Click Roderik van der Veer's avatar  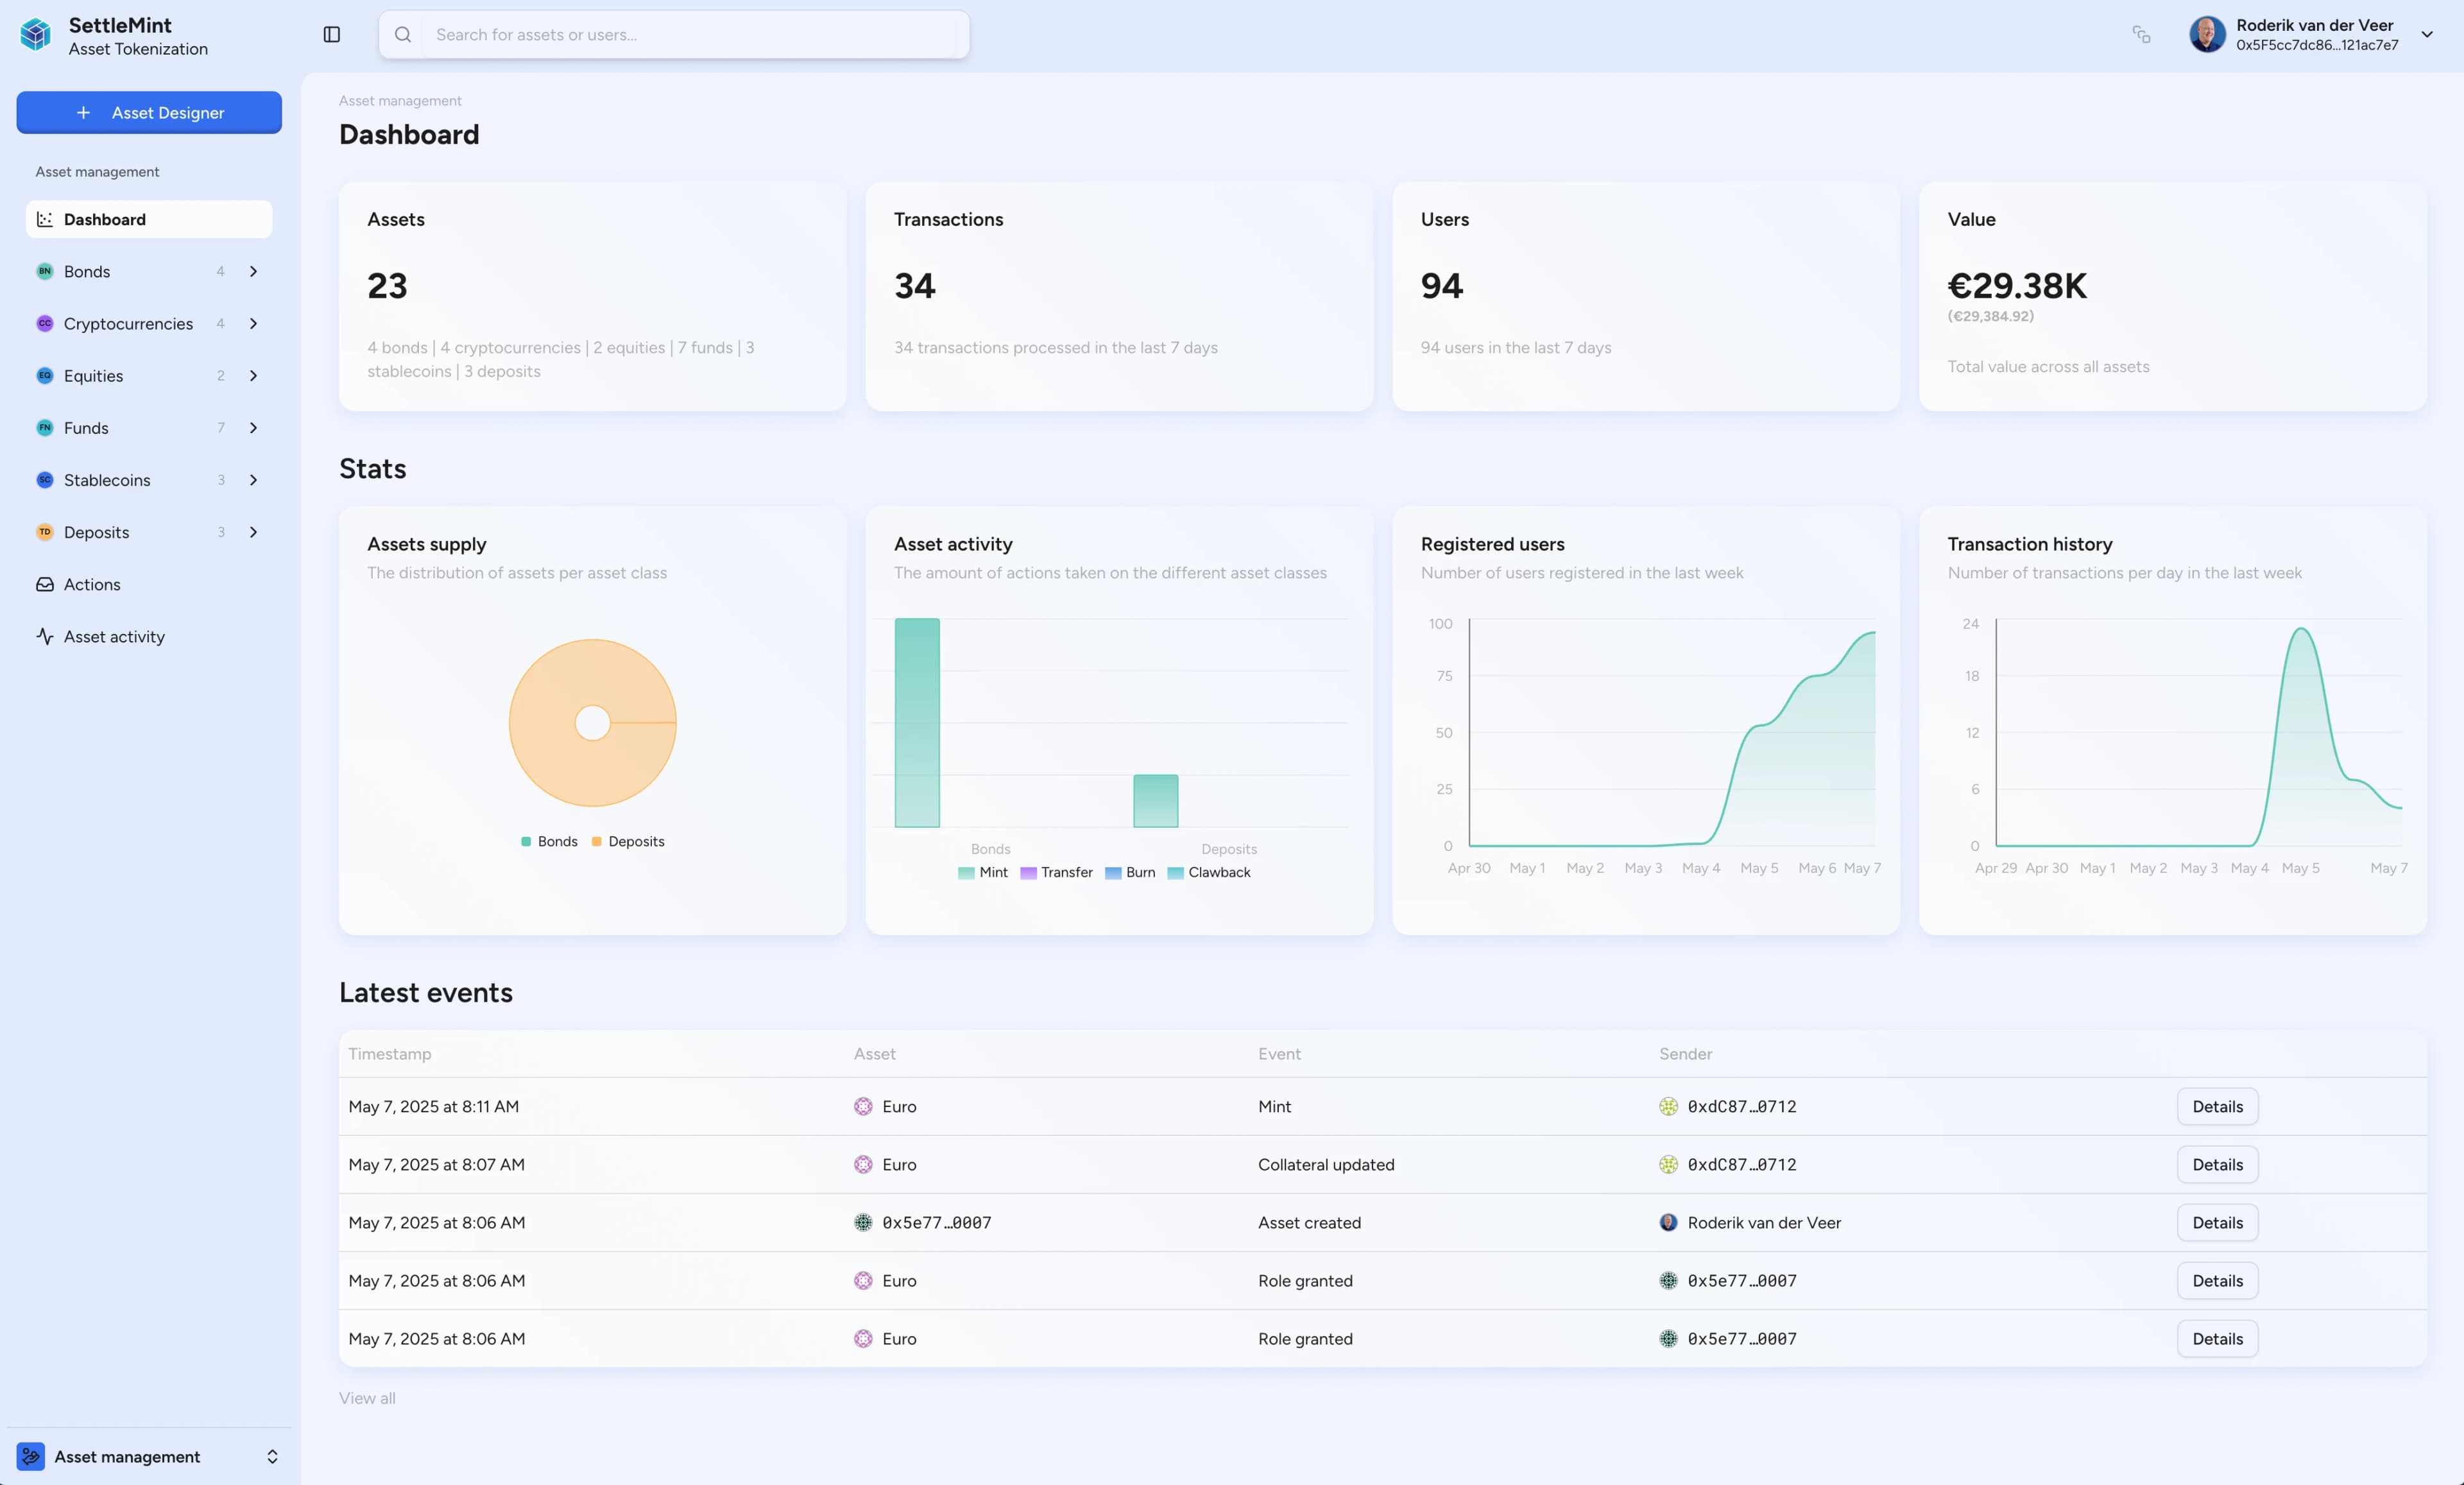point(2207,35)
